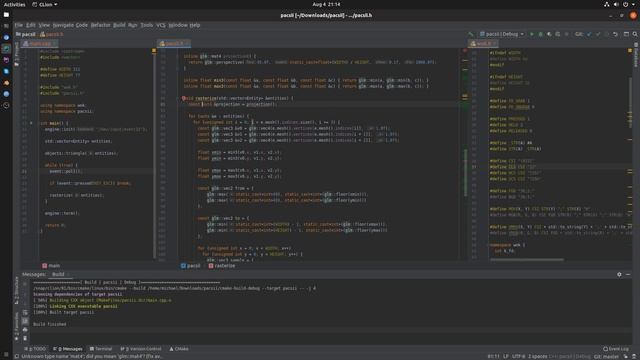Open the Database tool window side button
640x360 pixels.
[636, 55]
